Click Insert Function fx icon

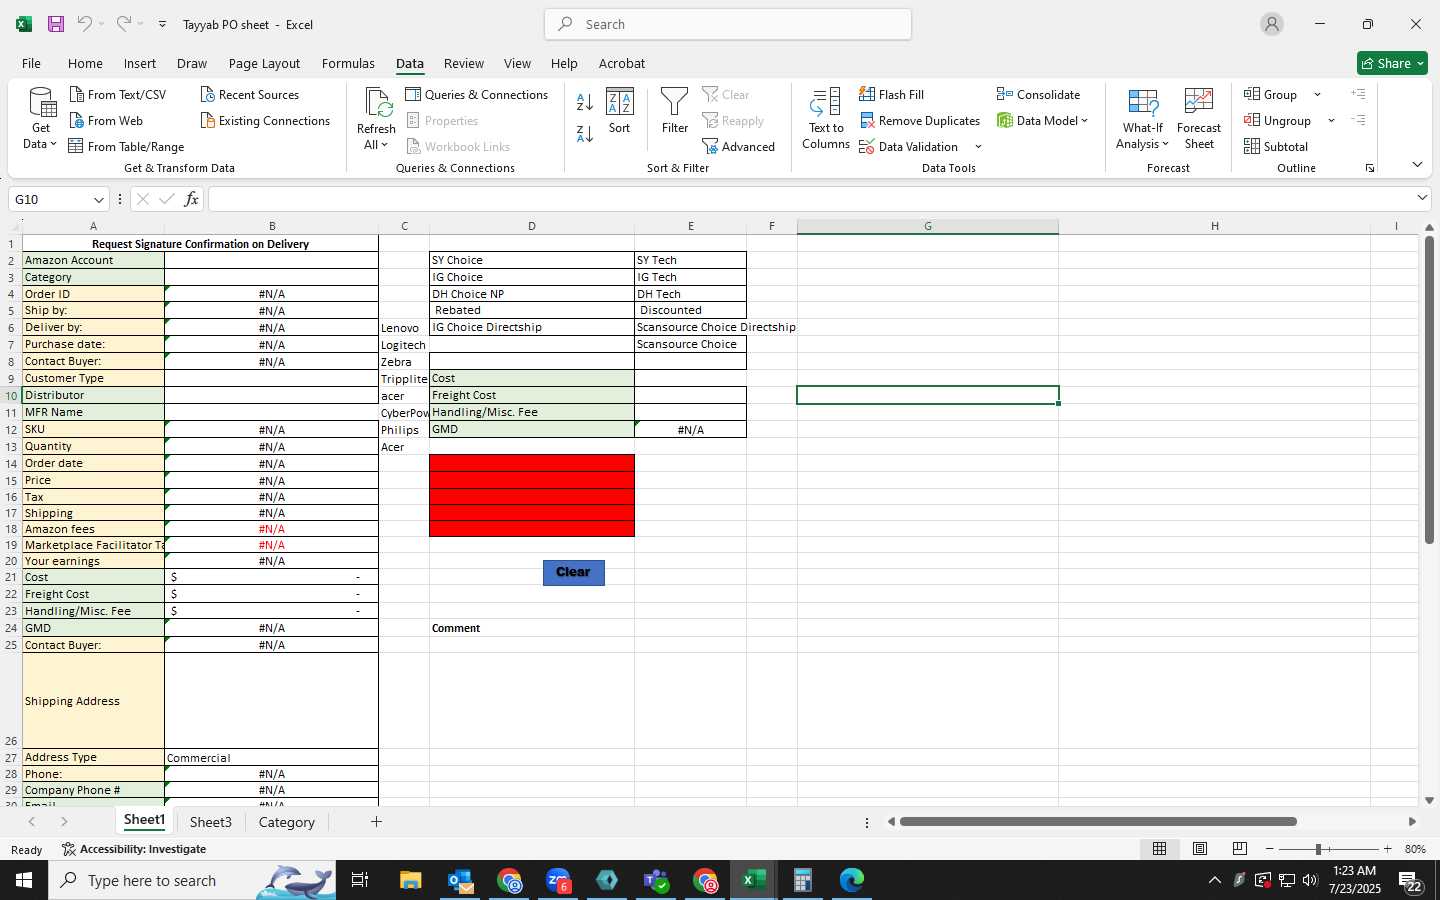(191, 199)
